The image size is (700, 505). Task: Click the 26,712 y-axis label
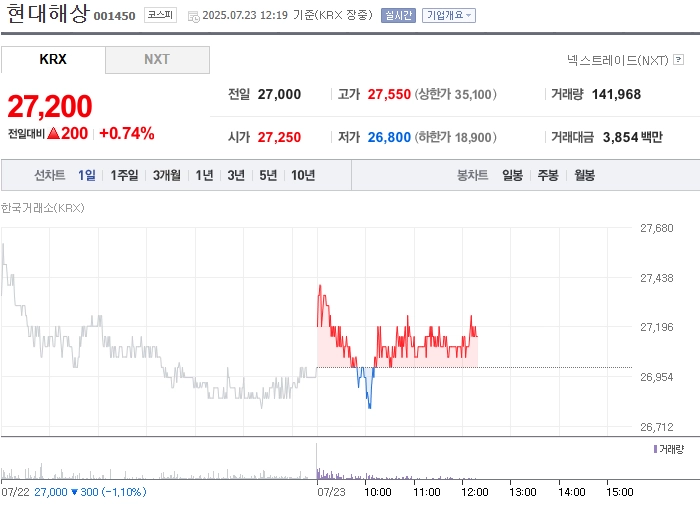coord(657,427)
